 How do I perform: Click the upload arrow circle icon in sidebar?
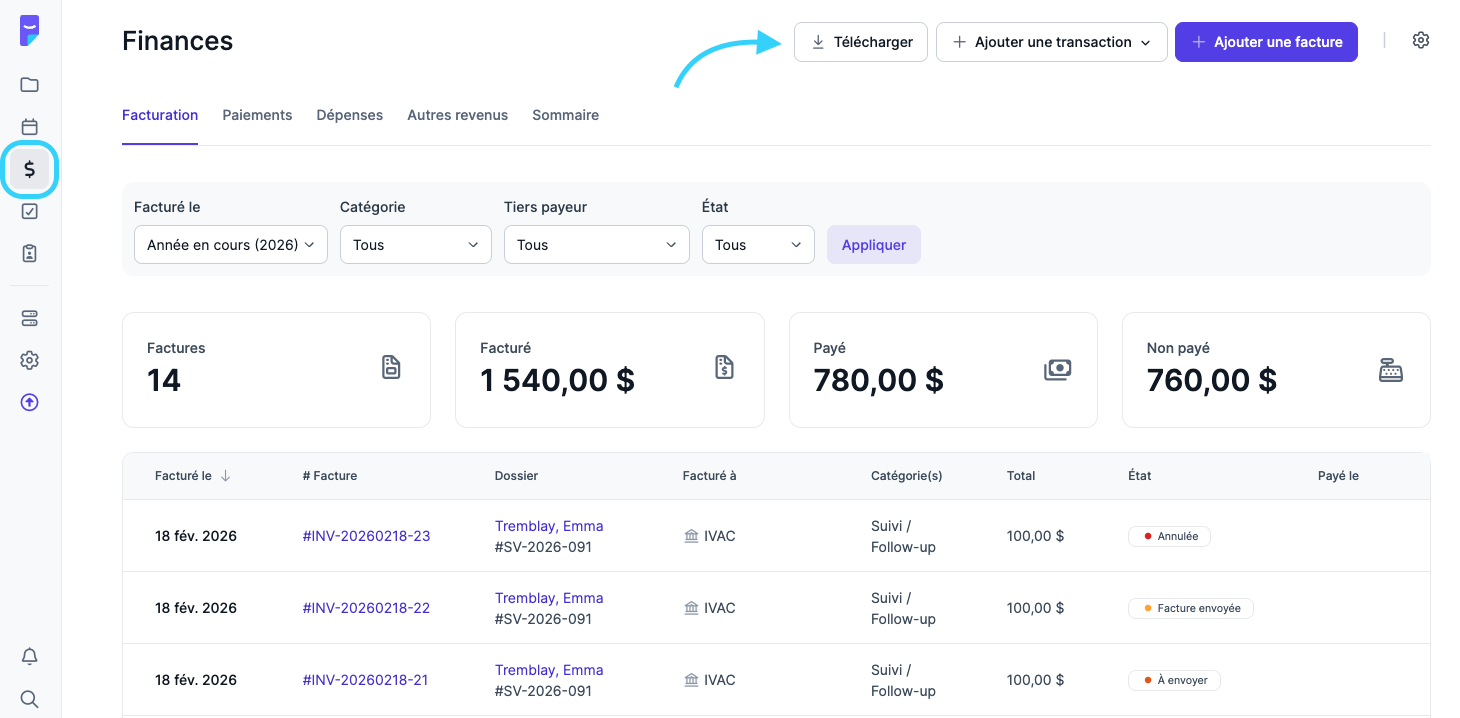click(30, 402)
